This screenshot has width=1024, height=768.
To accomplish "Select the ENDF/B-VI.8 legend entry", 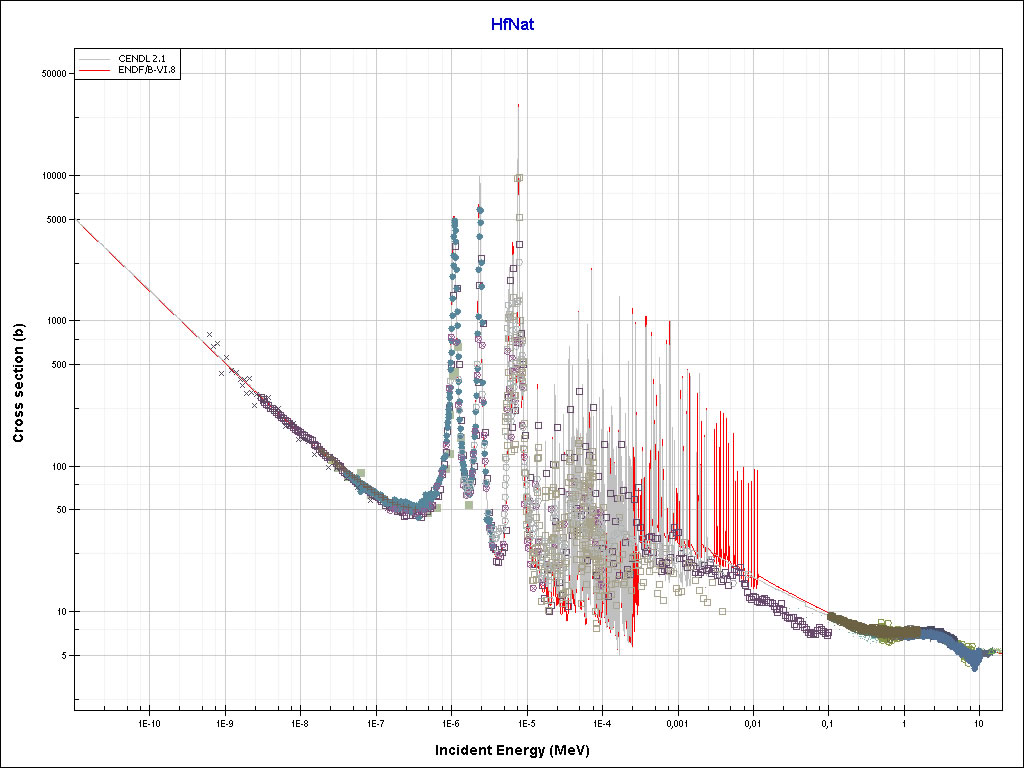I will point(147,71).
